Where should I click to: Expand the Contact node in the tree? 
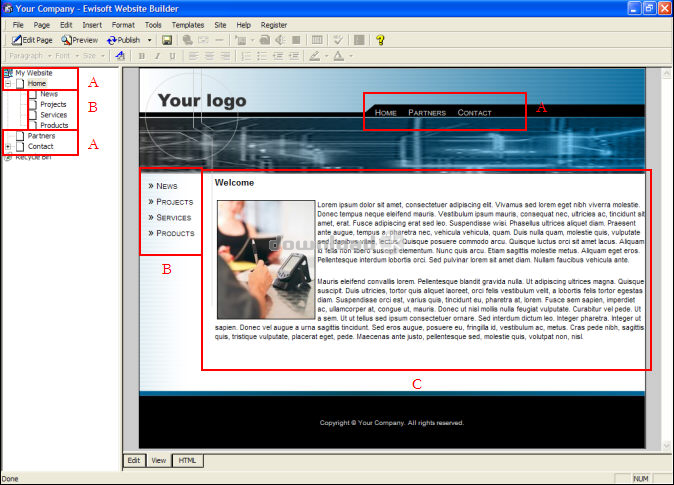[8, 147]
